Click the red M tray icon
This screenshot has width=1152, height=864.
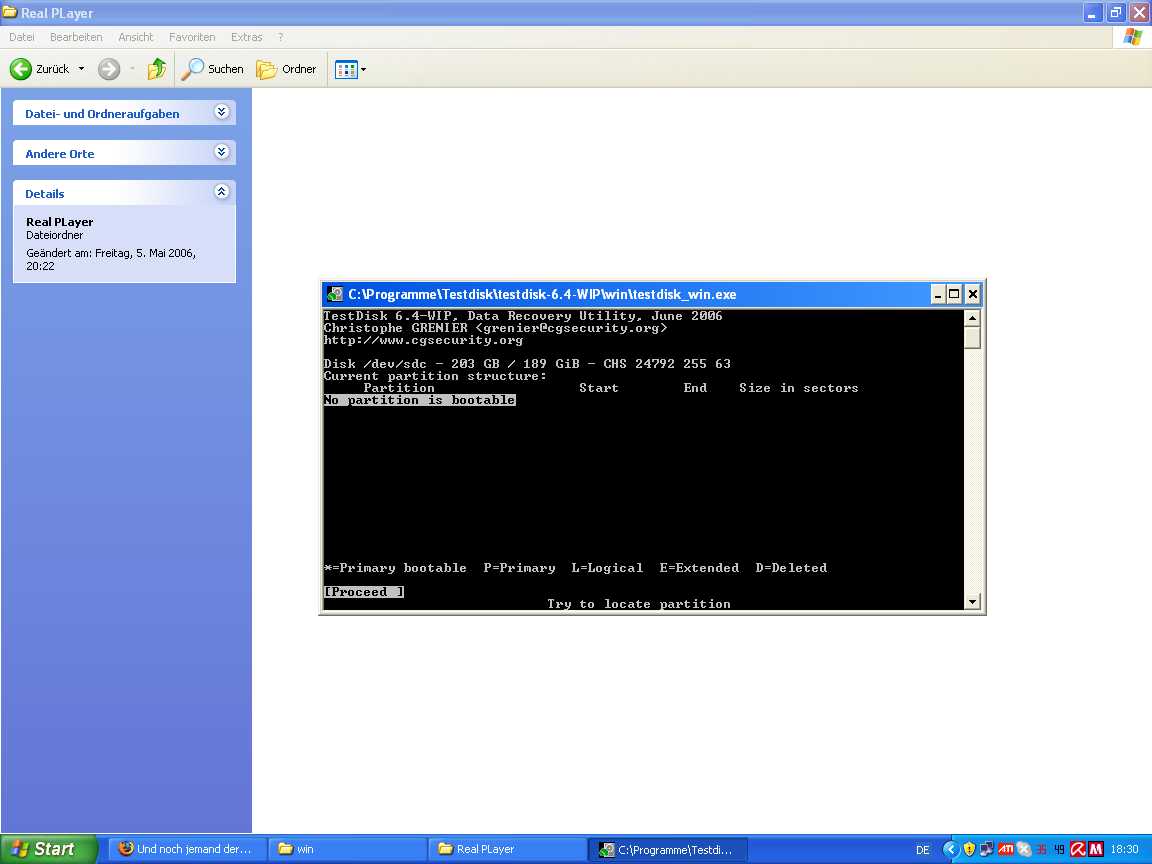[1095, 850]
